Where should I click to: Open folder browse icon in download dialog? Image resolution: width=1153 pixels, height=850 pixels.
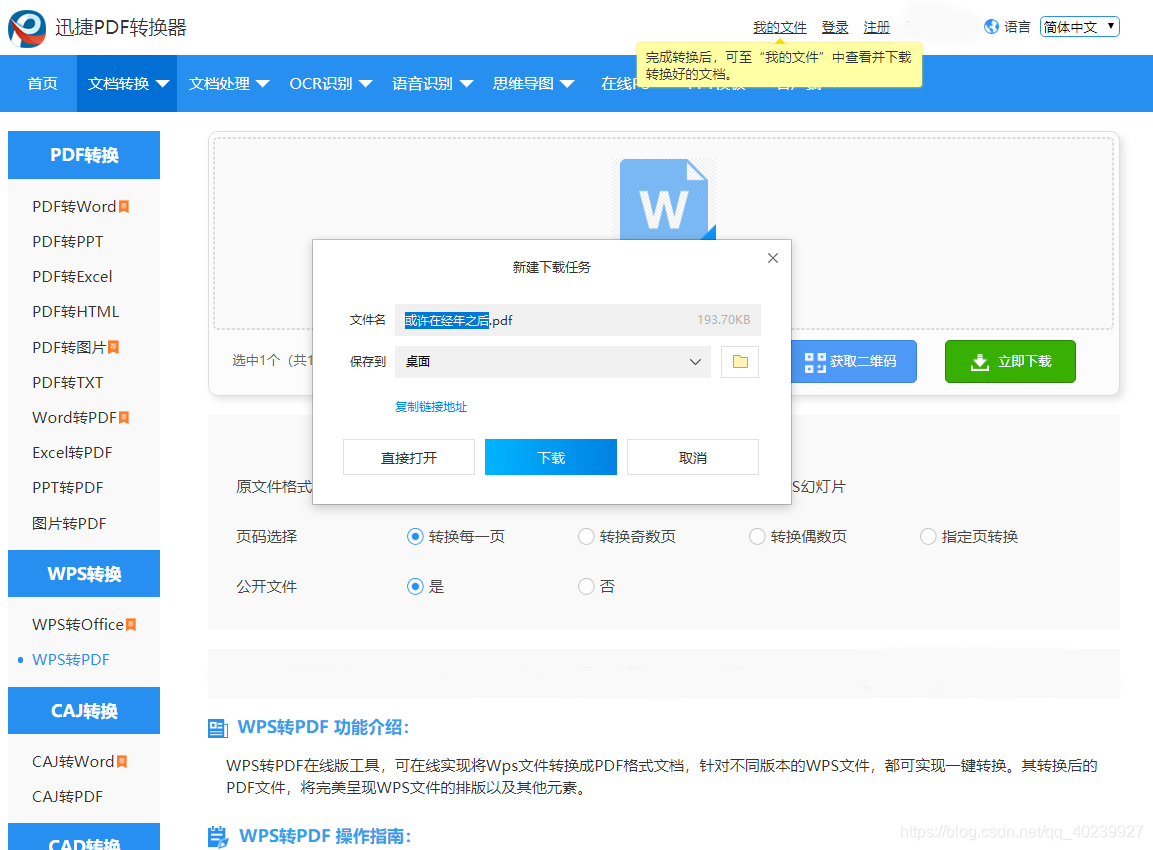tap(740, 362)
